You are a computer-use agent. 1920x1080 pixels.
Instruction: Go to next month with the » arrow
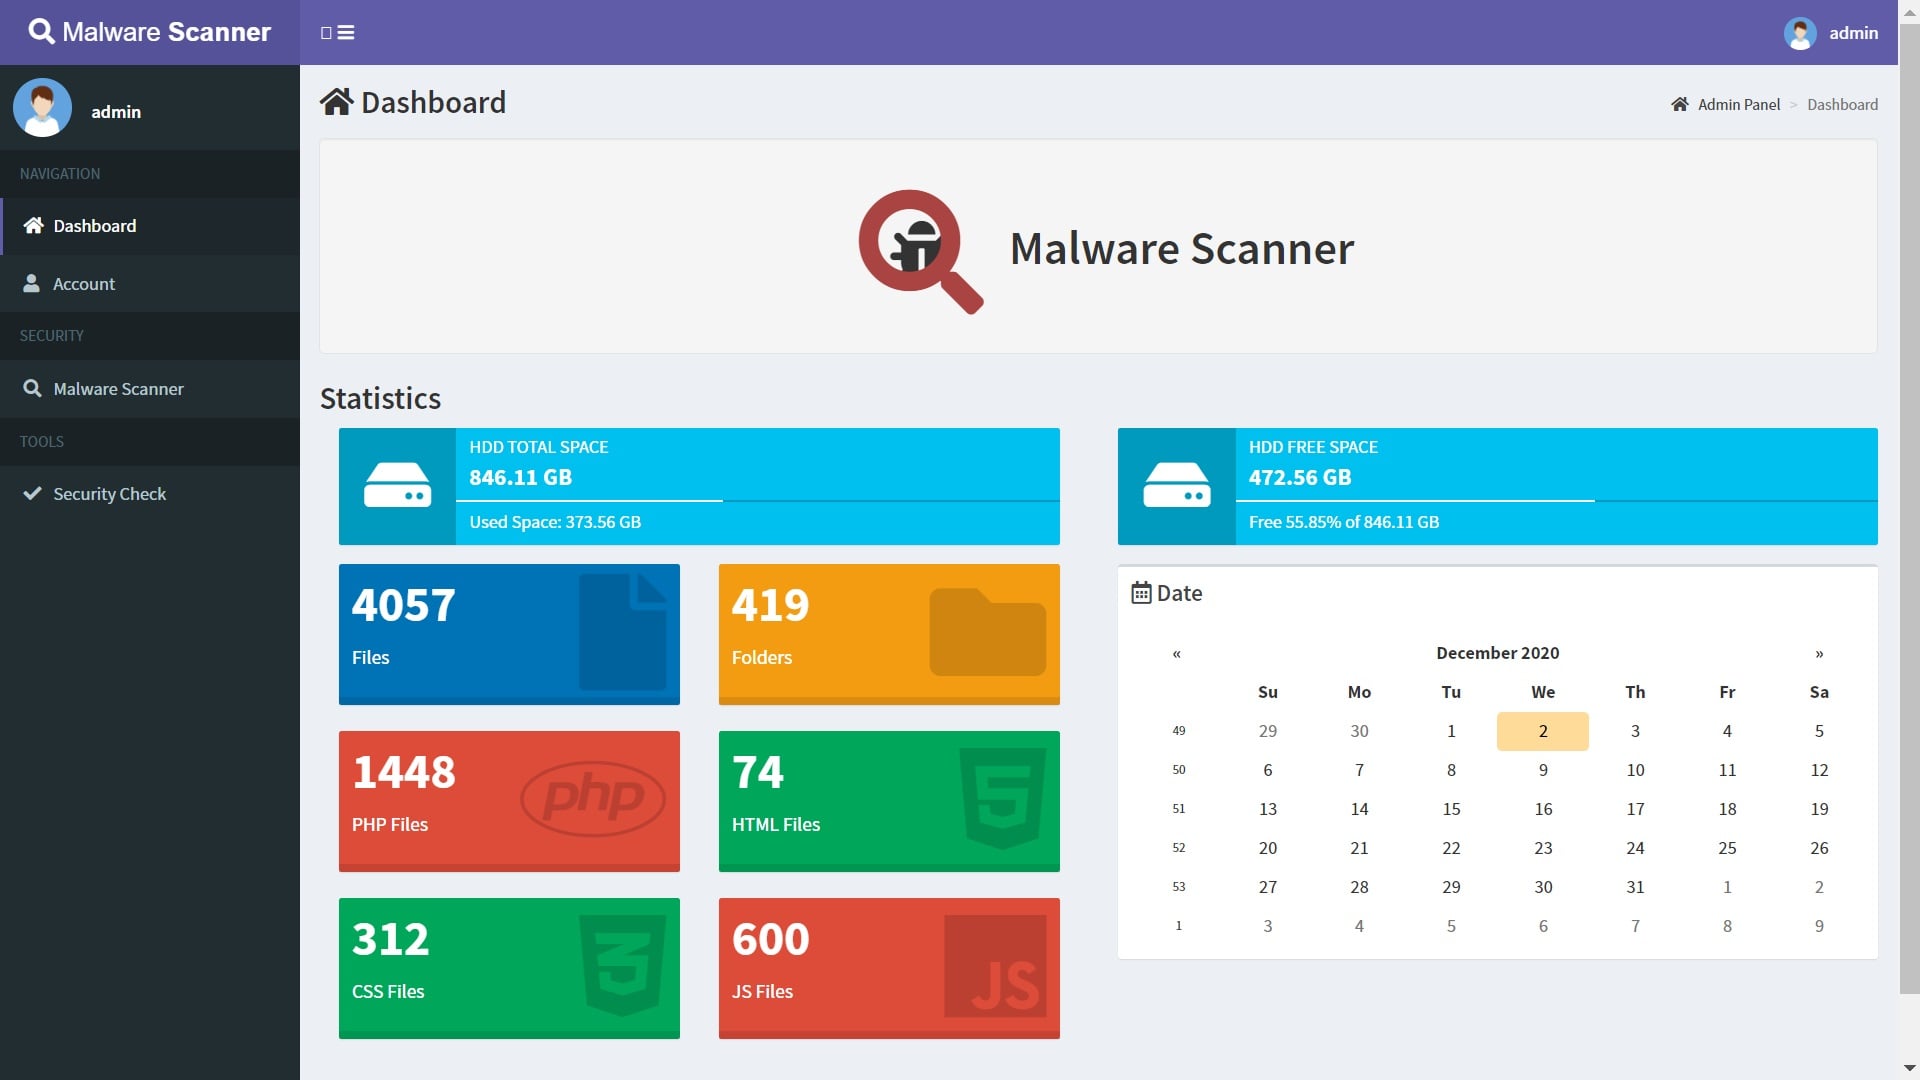click(1819, 653)
